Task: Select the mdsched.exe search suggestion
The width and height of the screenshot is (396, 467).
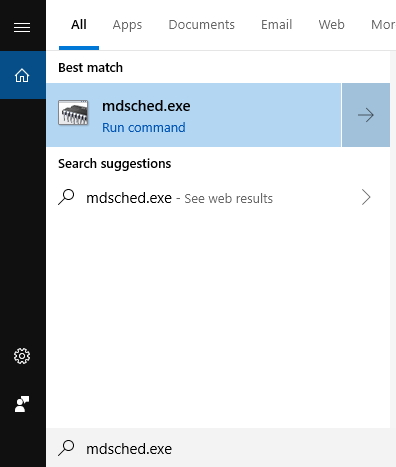Action: tap(218, 197)
